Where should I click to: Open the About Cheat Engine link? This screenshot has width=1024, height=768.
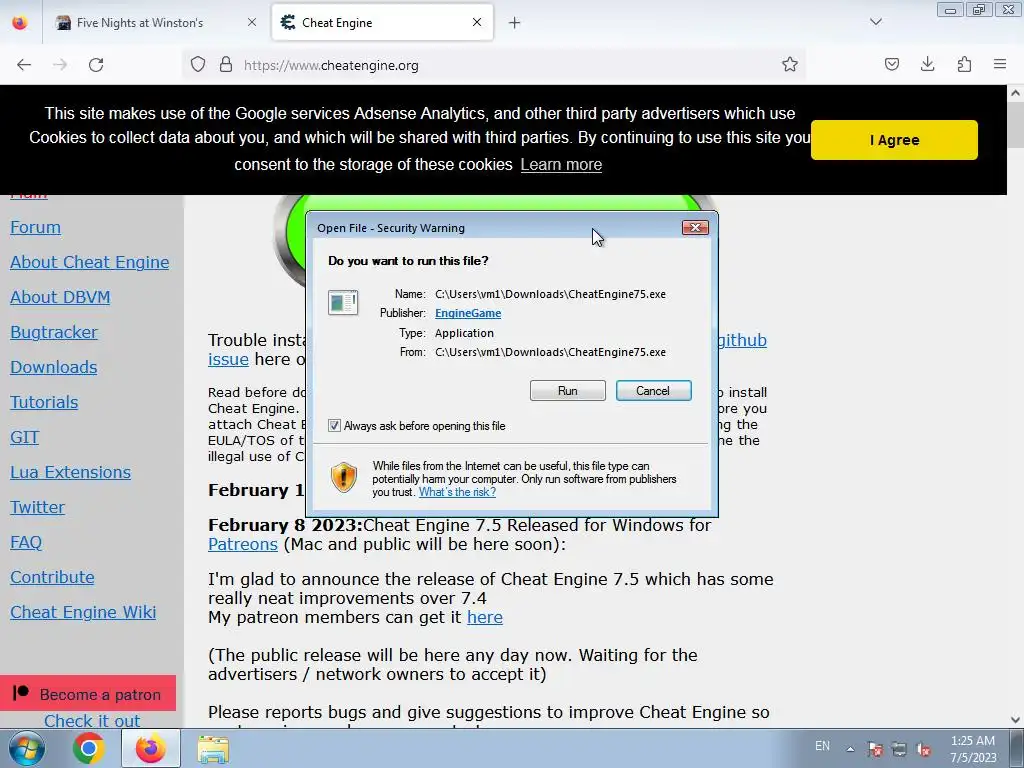89,262
